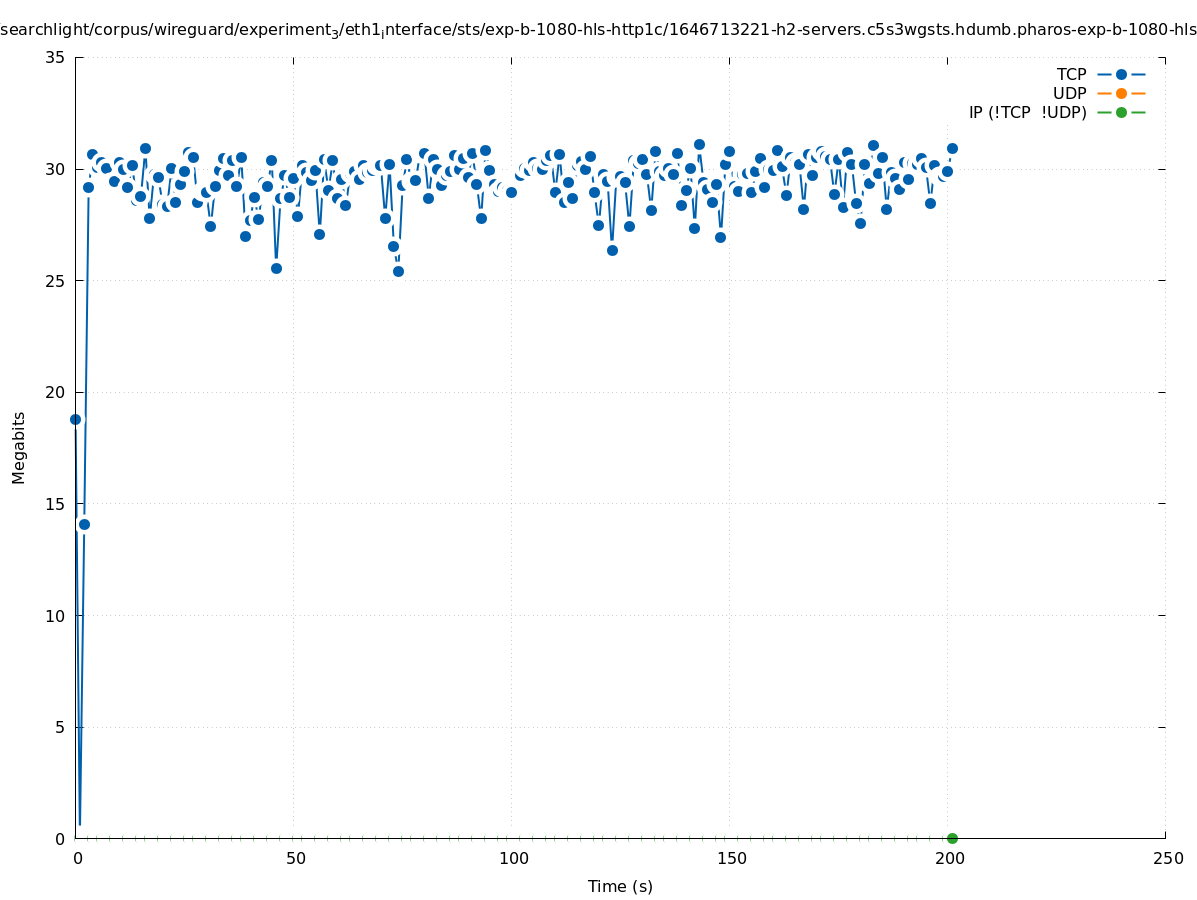1197x900 pixels.
Task: Click the first TCP point near 19 Megabits
Action: (x=75, y=419)
